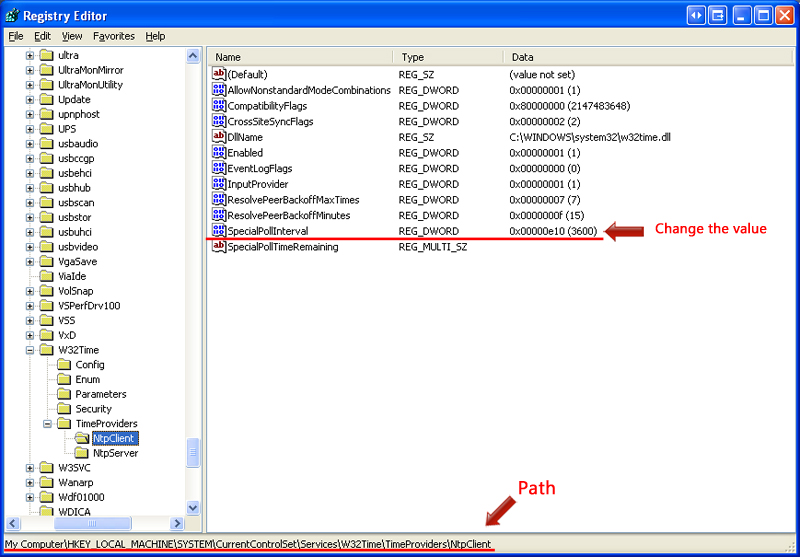Image resolution: width=800 pixels, height=557 pixels.
Task: Expand the VolSnap key
Action: [x=30, y=291]
